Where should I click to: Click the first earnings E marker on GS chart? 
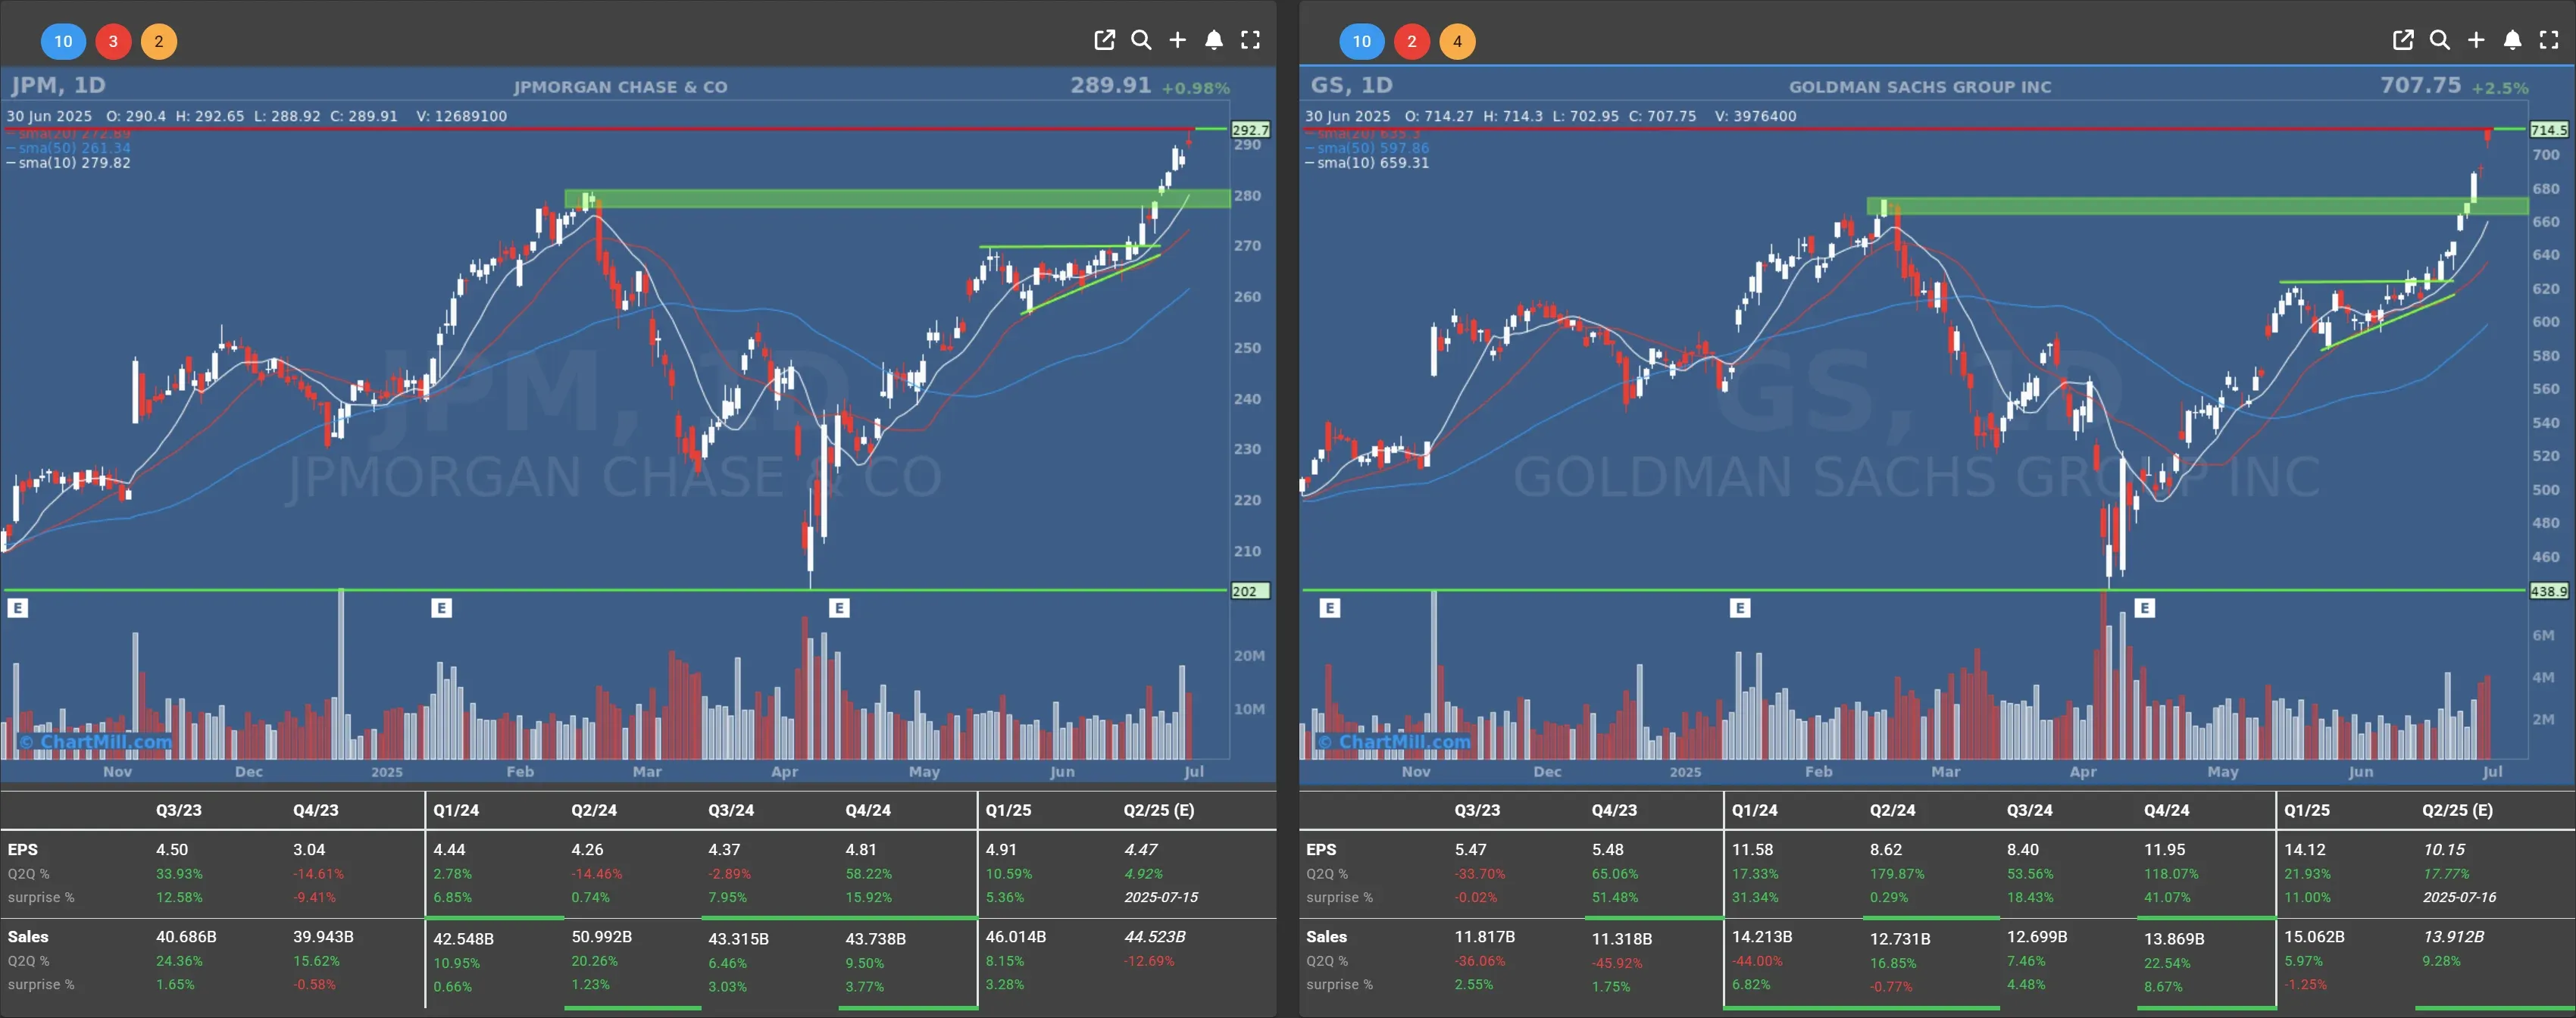1329,607
